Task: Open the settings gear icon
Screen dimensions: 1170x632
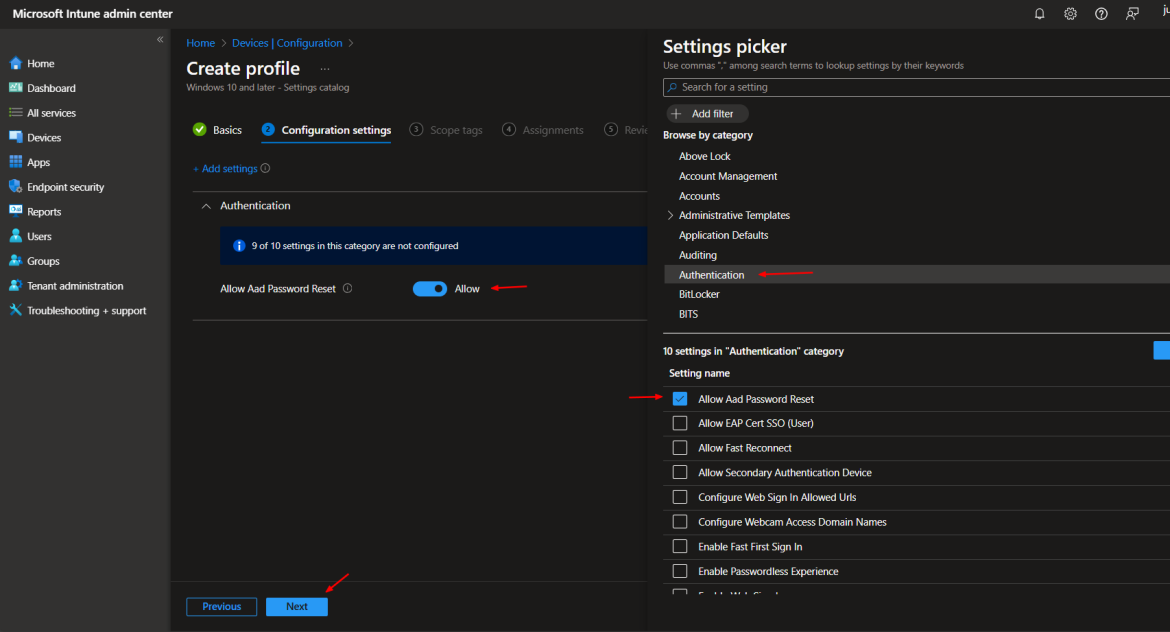Action: click(x=1070, y=14)
